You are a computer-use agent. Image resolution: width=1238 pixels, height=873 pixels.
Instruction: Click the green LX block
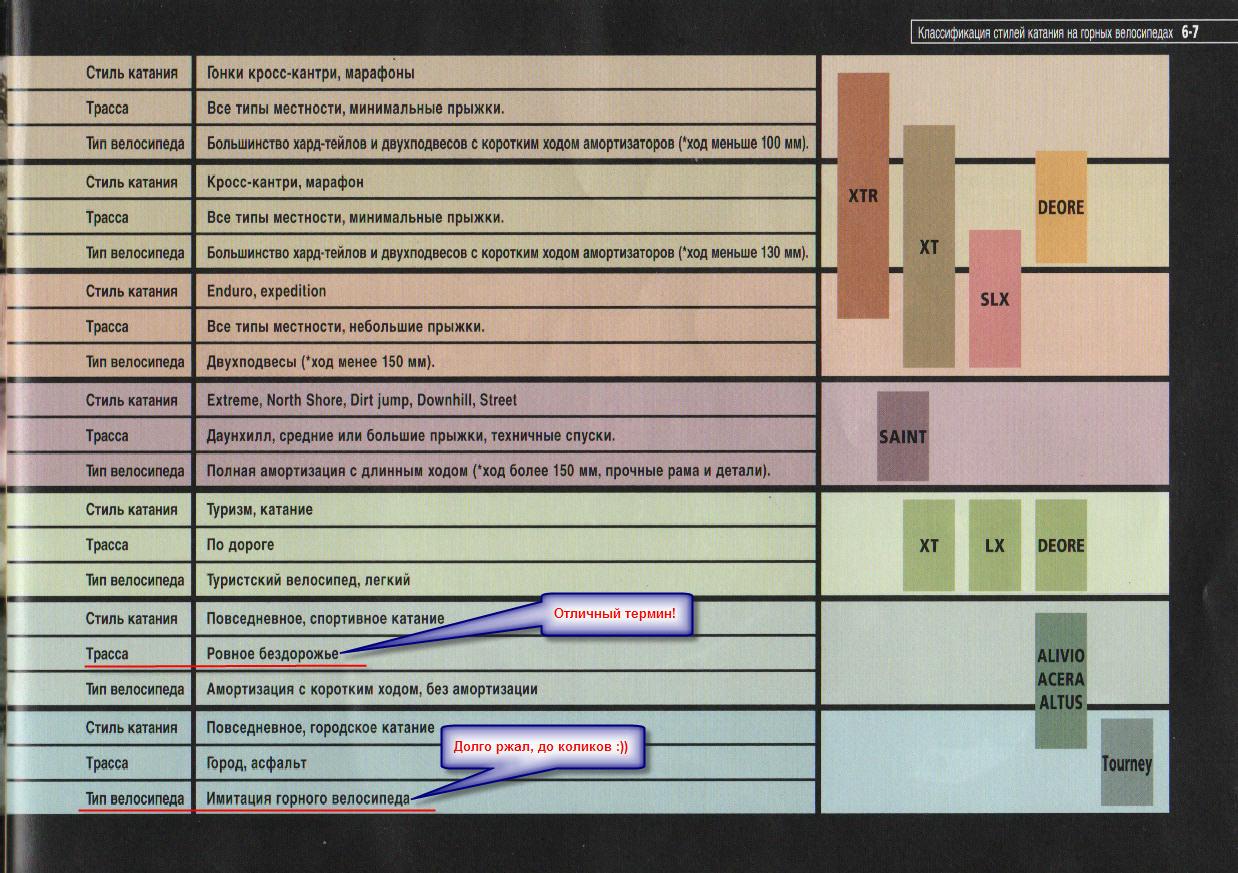coord(994,545)
